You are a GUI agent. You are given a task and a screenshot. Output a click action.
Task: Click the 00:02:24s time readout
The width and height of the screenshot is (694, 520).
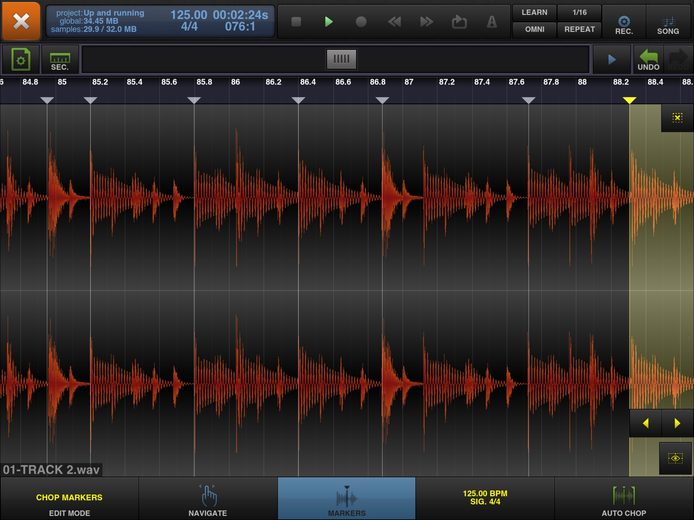coord(240,15)
